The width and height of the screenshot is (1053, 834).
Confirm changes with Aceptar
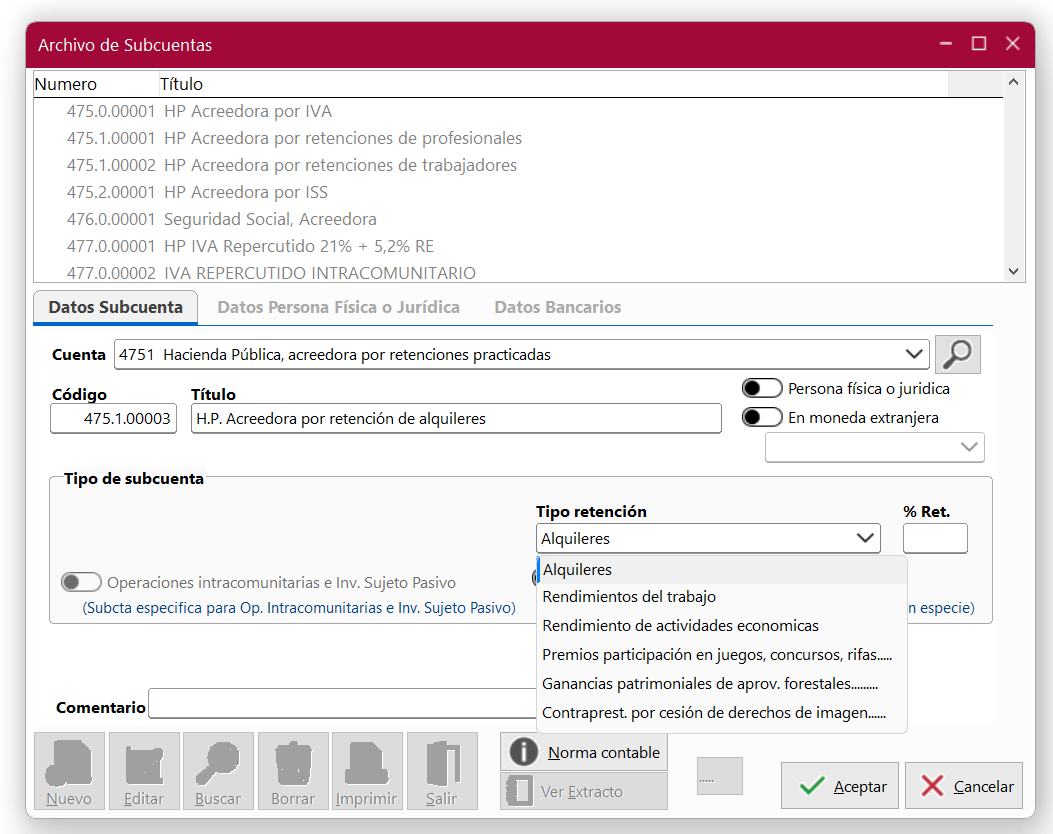pos(840,786)
